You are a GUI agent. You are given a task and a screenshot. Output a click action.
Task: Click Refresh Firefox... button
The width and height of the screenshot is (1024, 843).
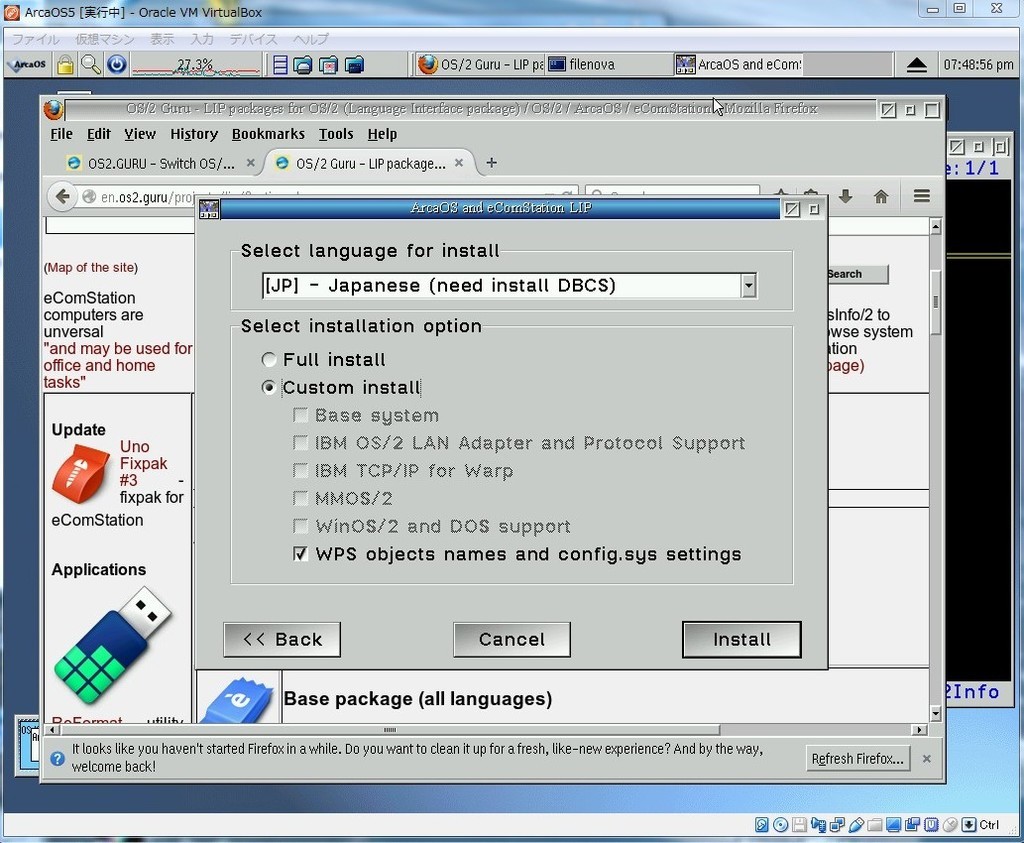click(x=857, y=759)
